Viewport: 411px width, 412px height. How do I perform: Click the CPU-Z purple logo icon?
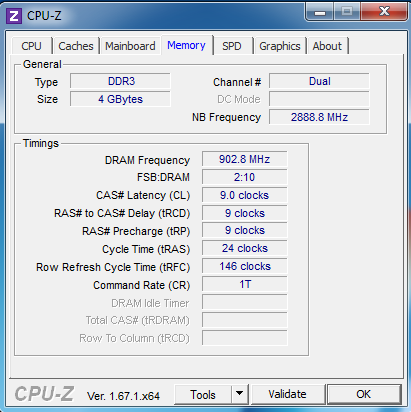pos(14,16)
